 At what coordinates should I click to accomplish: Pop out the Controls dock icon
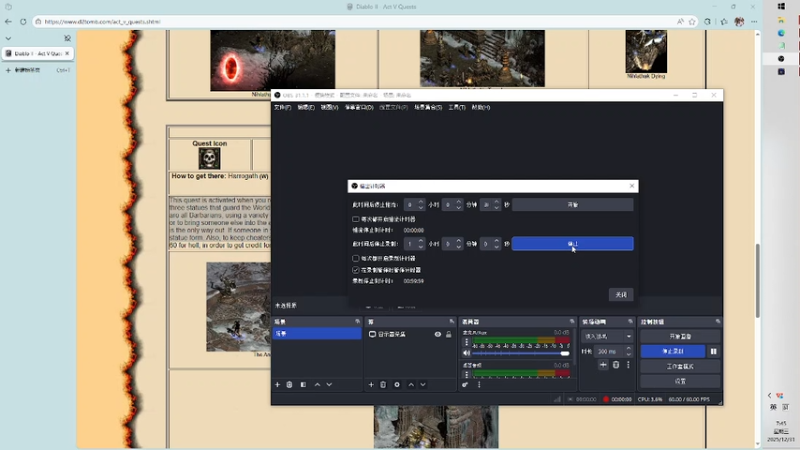718,321
